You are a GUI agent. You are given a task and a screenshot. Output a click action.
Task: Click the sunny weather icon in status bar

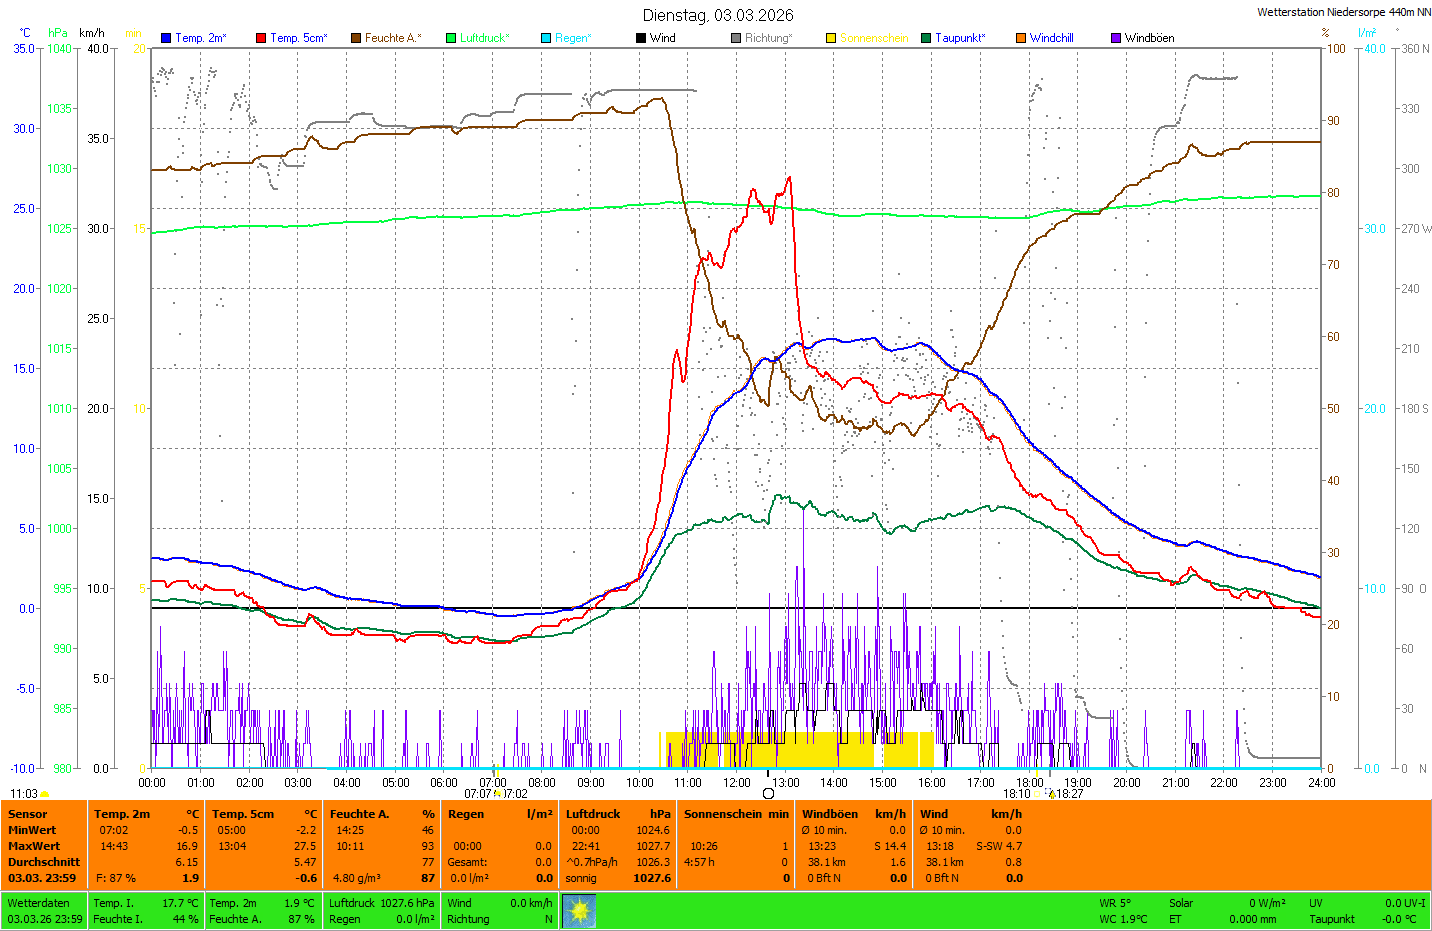pos(579,910)
